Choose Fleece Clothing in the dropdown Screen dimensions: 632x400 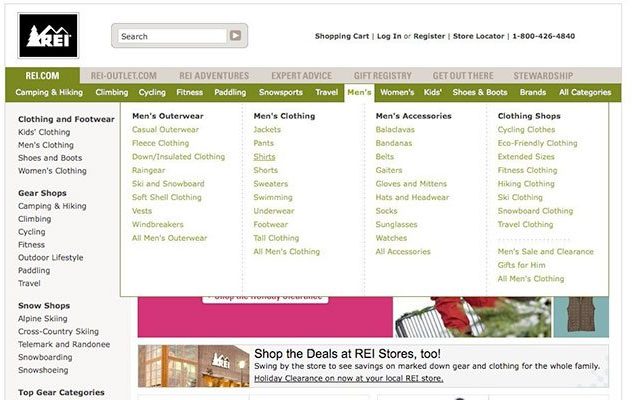[x=160, y=143]
